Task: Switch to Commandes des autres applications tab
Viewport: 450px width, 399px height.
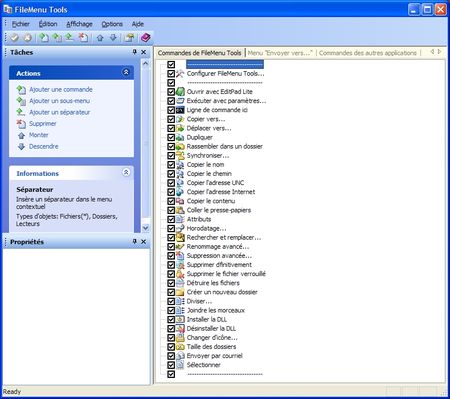Action: [368, 53]
